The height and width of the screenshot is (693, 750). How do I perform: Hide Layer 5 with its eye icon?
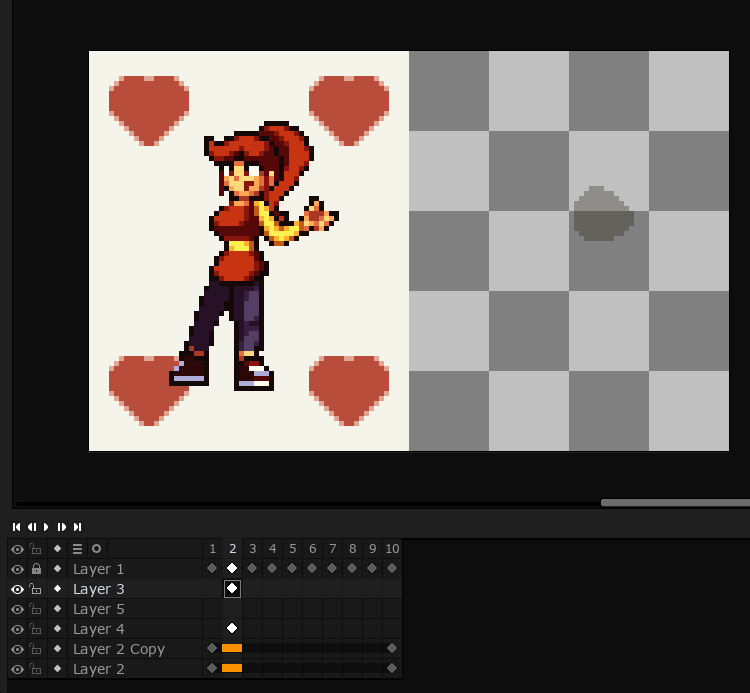(x=17, y=609)
